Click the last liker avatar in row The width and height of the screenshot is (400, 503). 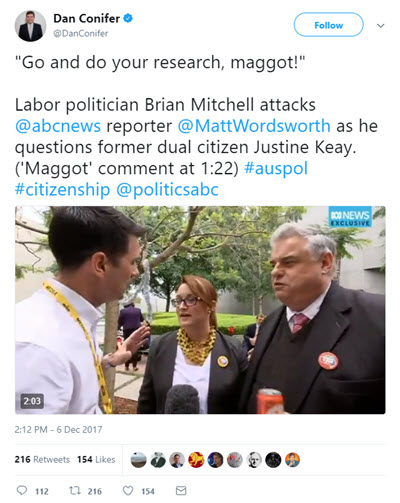coord(292,460)
